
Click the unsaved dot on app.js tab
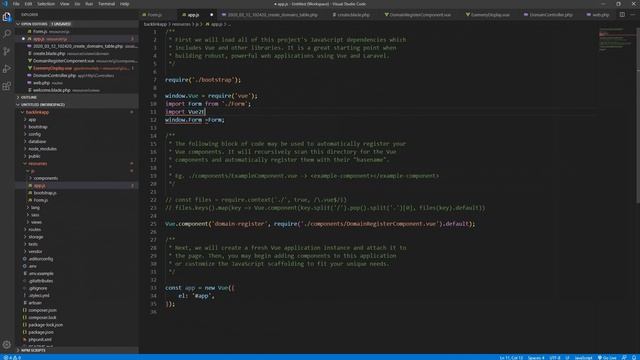pyautogui.click(x=211, y=15)
